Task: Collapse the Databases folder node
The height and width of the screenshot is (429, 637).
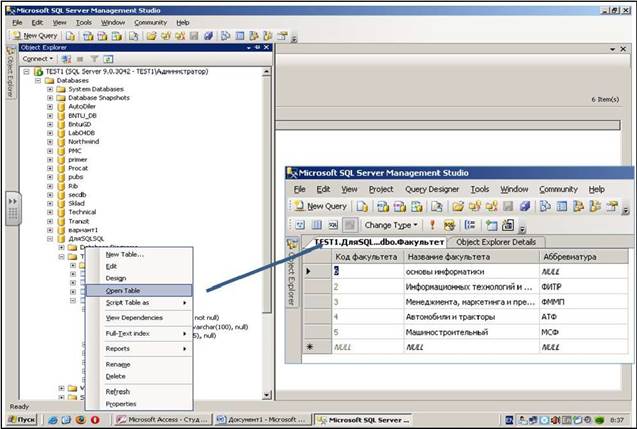Action: click(x=38, y=81)
